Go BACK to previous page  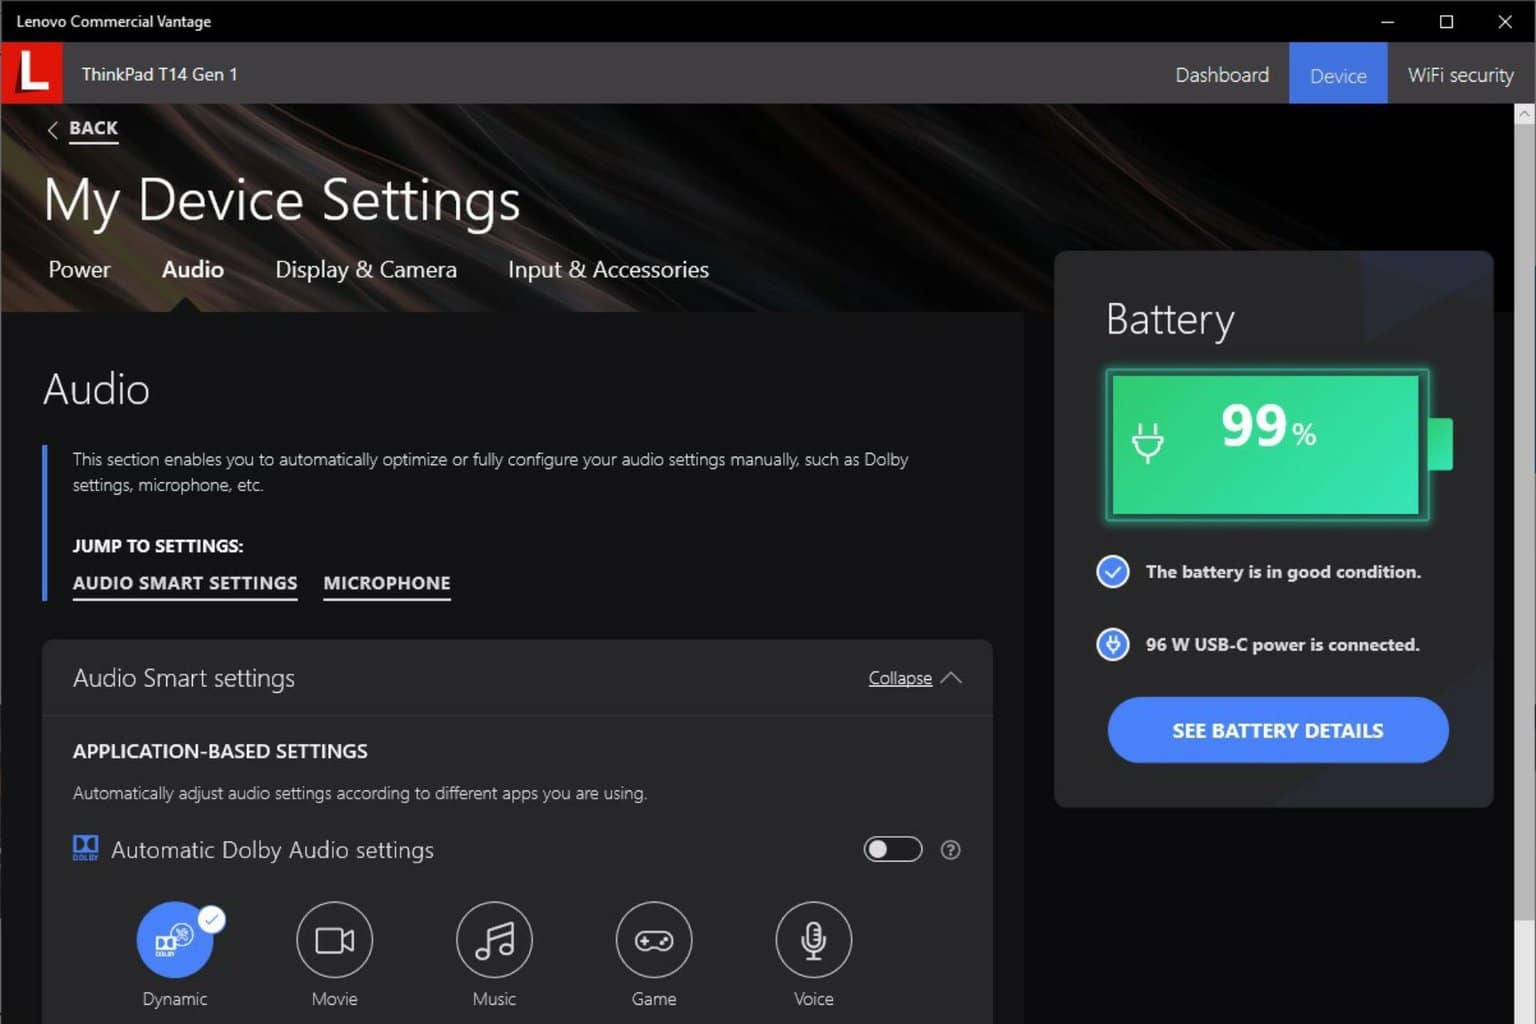coord(94,128)
